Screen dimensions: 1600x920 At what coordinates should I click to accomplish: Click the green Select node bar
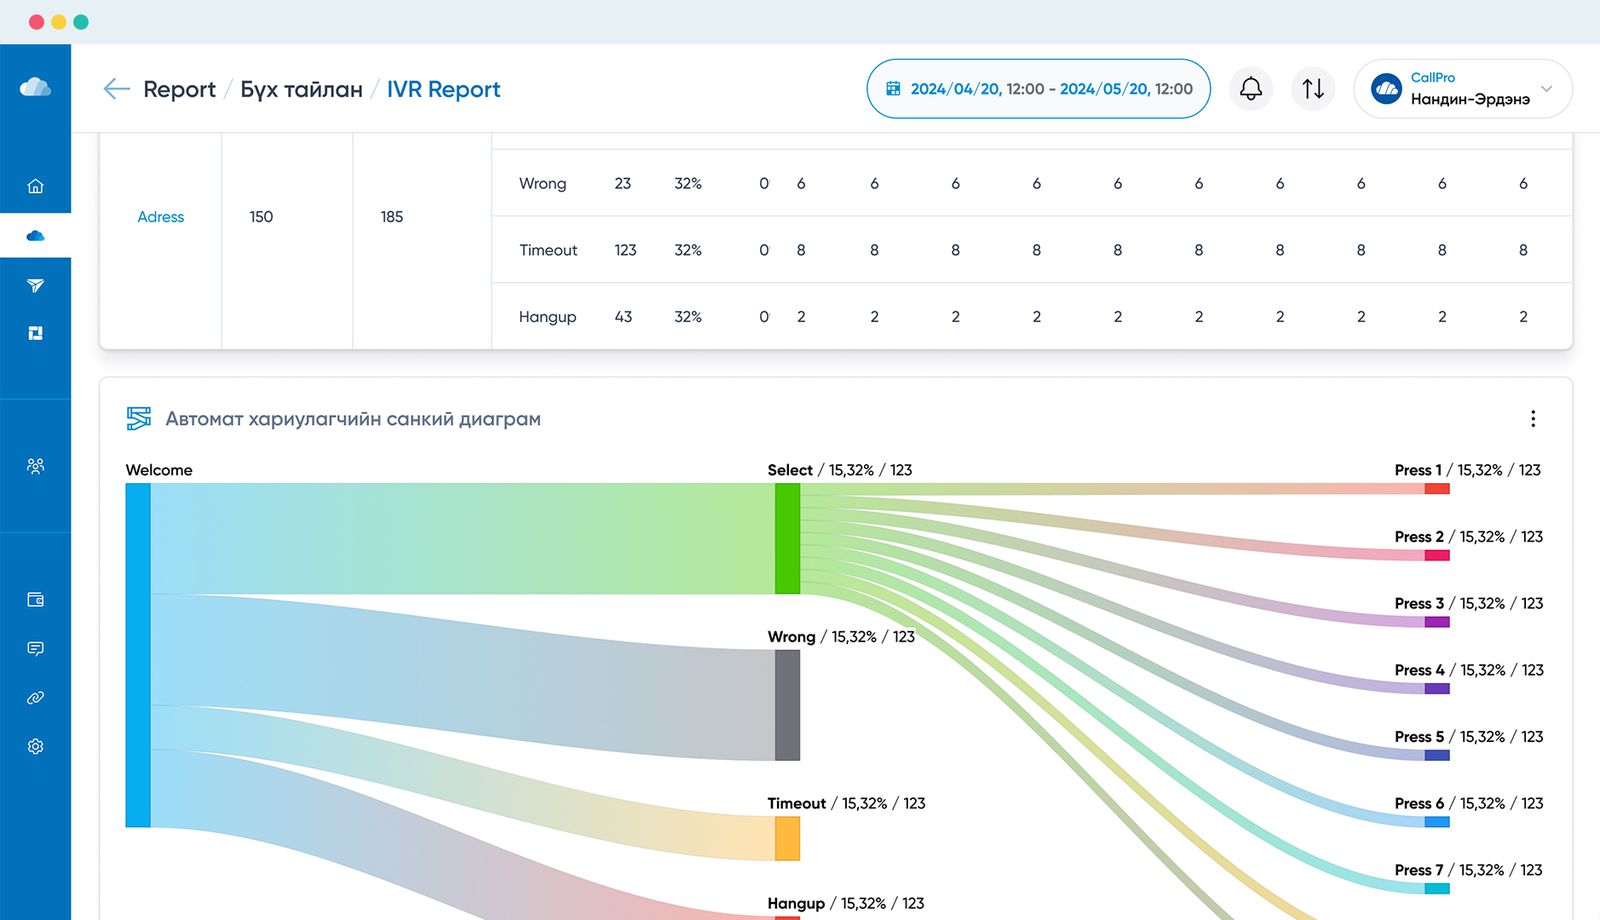[787, 539]
